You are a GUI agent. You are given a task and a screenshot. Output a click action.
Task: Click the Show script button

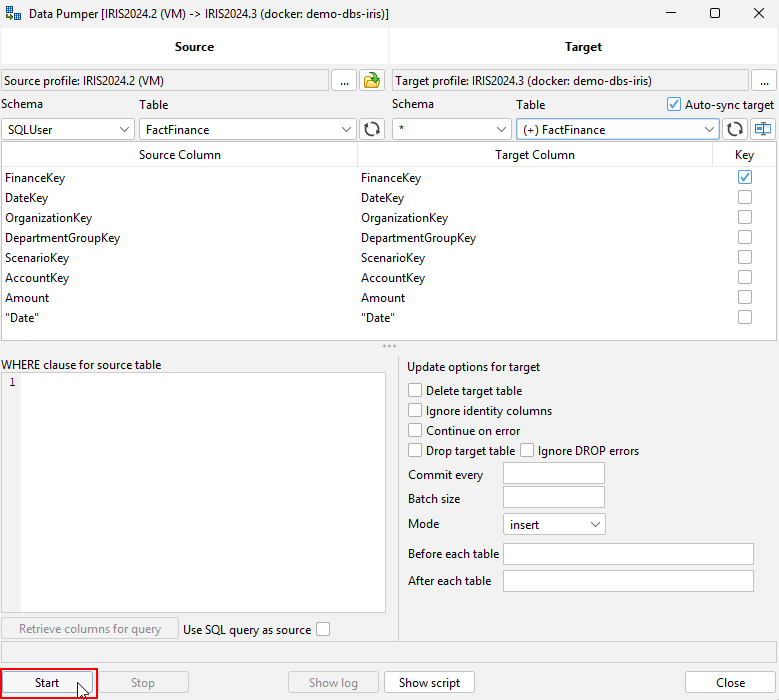click(429, 683)
